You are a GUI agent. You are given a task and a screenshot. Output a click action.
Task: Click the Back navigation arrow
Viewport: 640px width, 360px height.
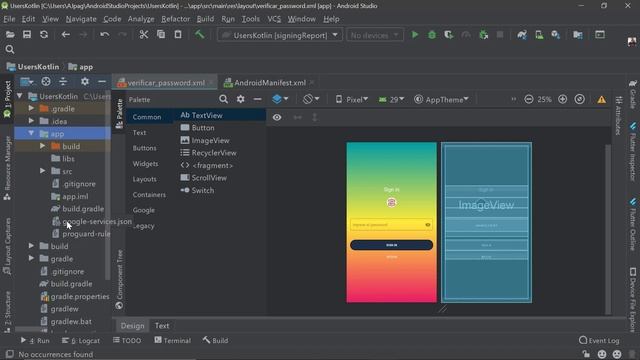point(66,35)
